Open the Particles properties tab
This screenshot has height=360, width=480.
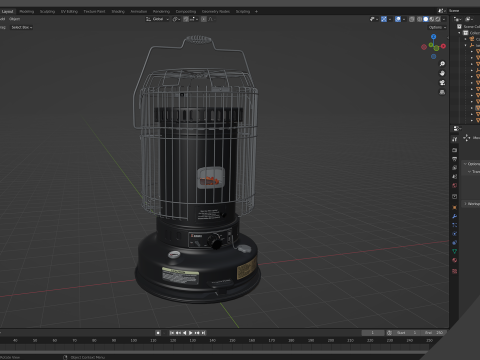(455, 225)
